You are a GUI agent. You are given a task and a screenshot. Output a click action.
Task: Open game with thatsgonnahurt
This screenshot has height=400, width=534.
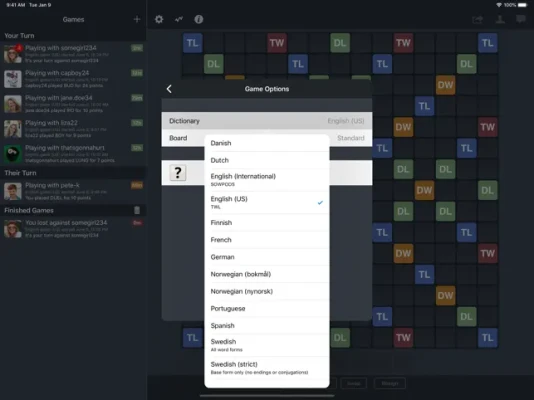73,154
